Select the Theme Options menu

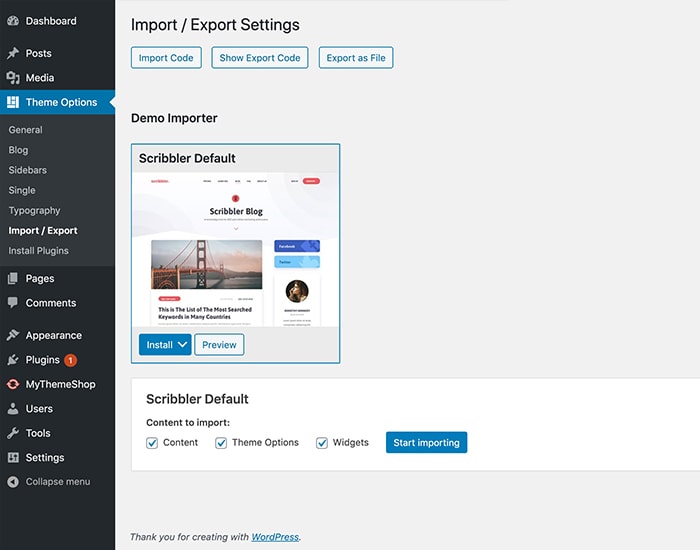tap(58, 102)
